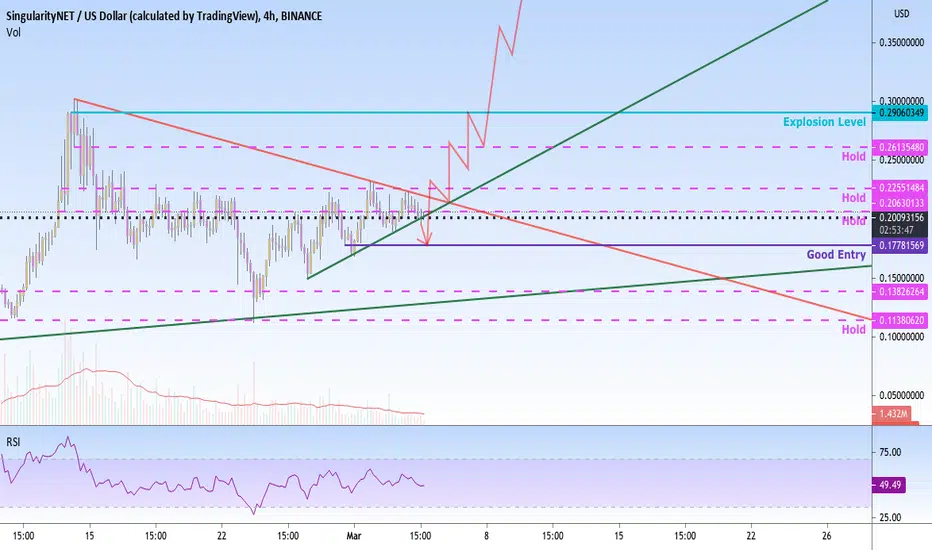Click the Good Entry annotation text

[x=836, y=254]
